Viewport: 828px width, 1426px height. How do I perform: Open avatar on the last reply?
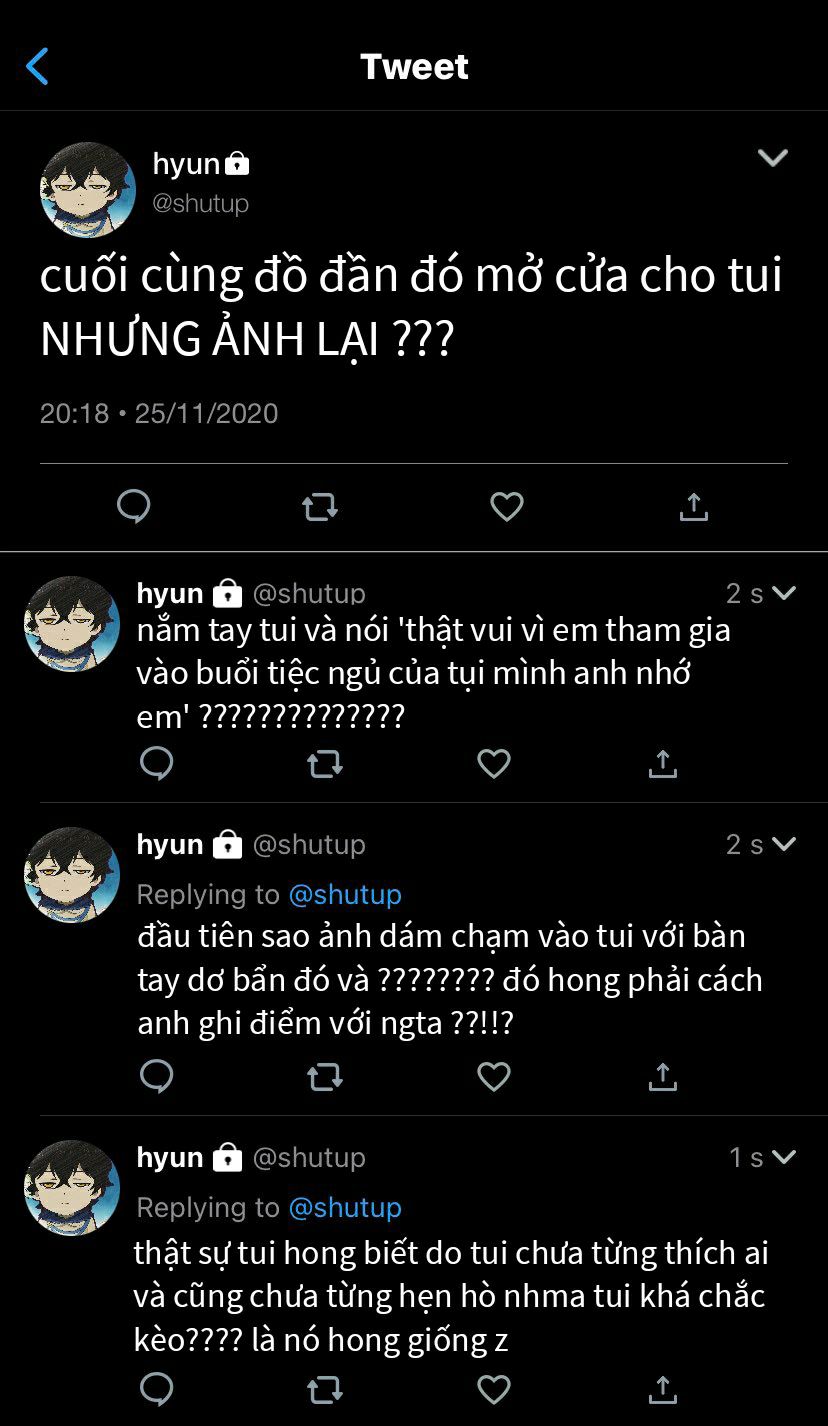[x=72, y=1188]
